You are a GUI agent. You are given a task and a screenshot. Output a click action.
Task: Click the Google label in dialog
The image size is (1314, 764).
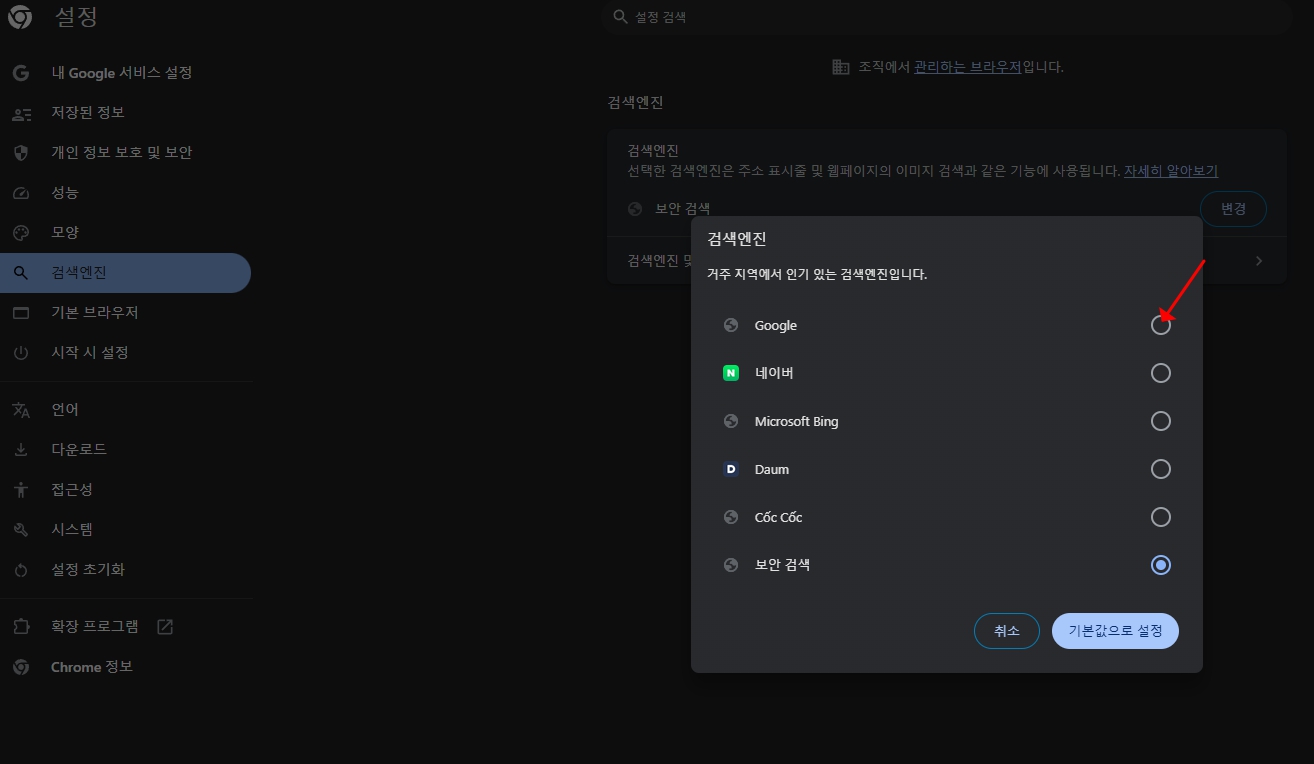[x=775, y=325]
